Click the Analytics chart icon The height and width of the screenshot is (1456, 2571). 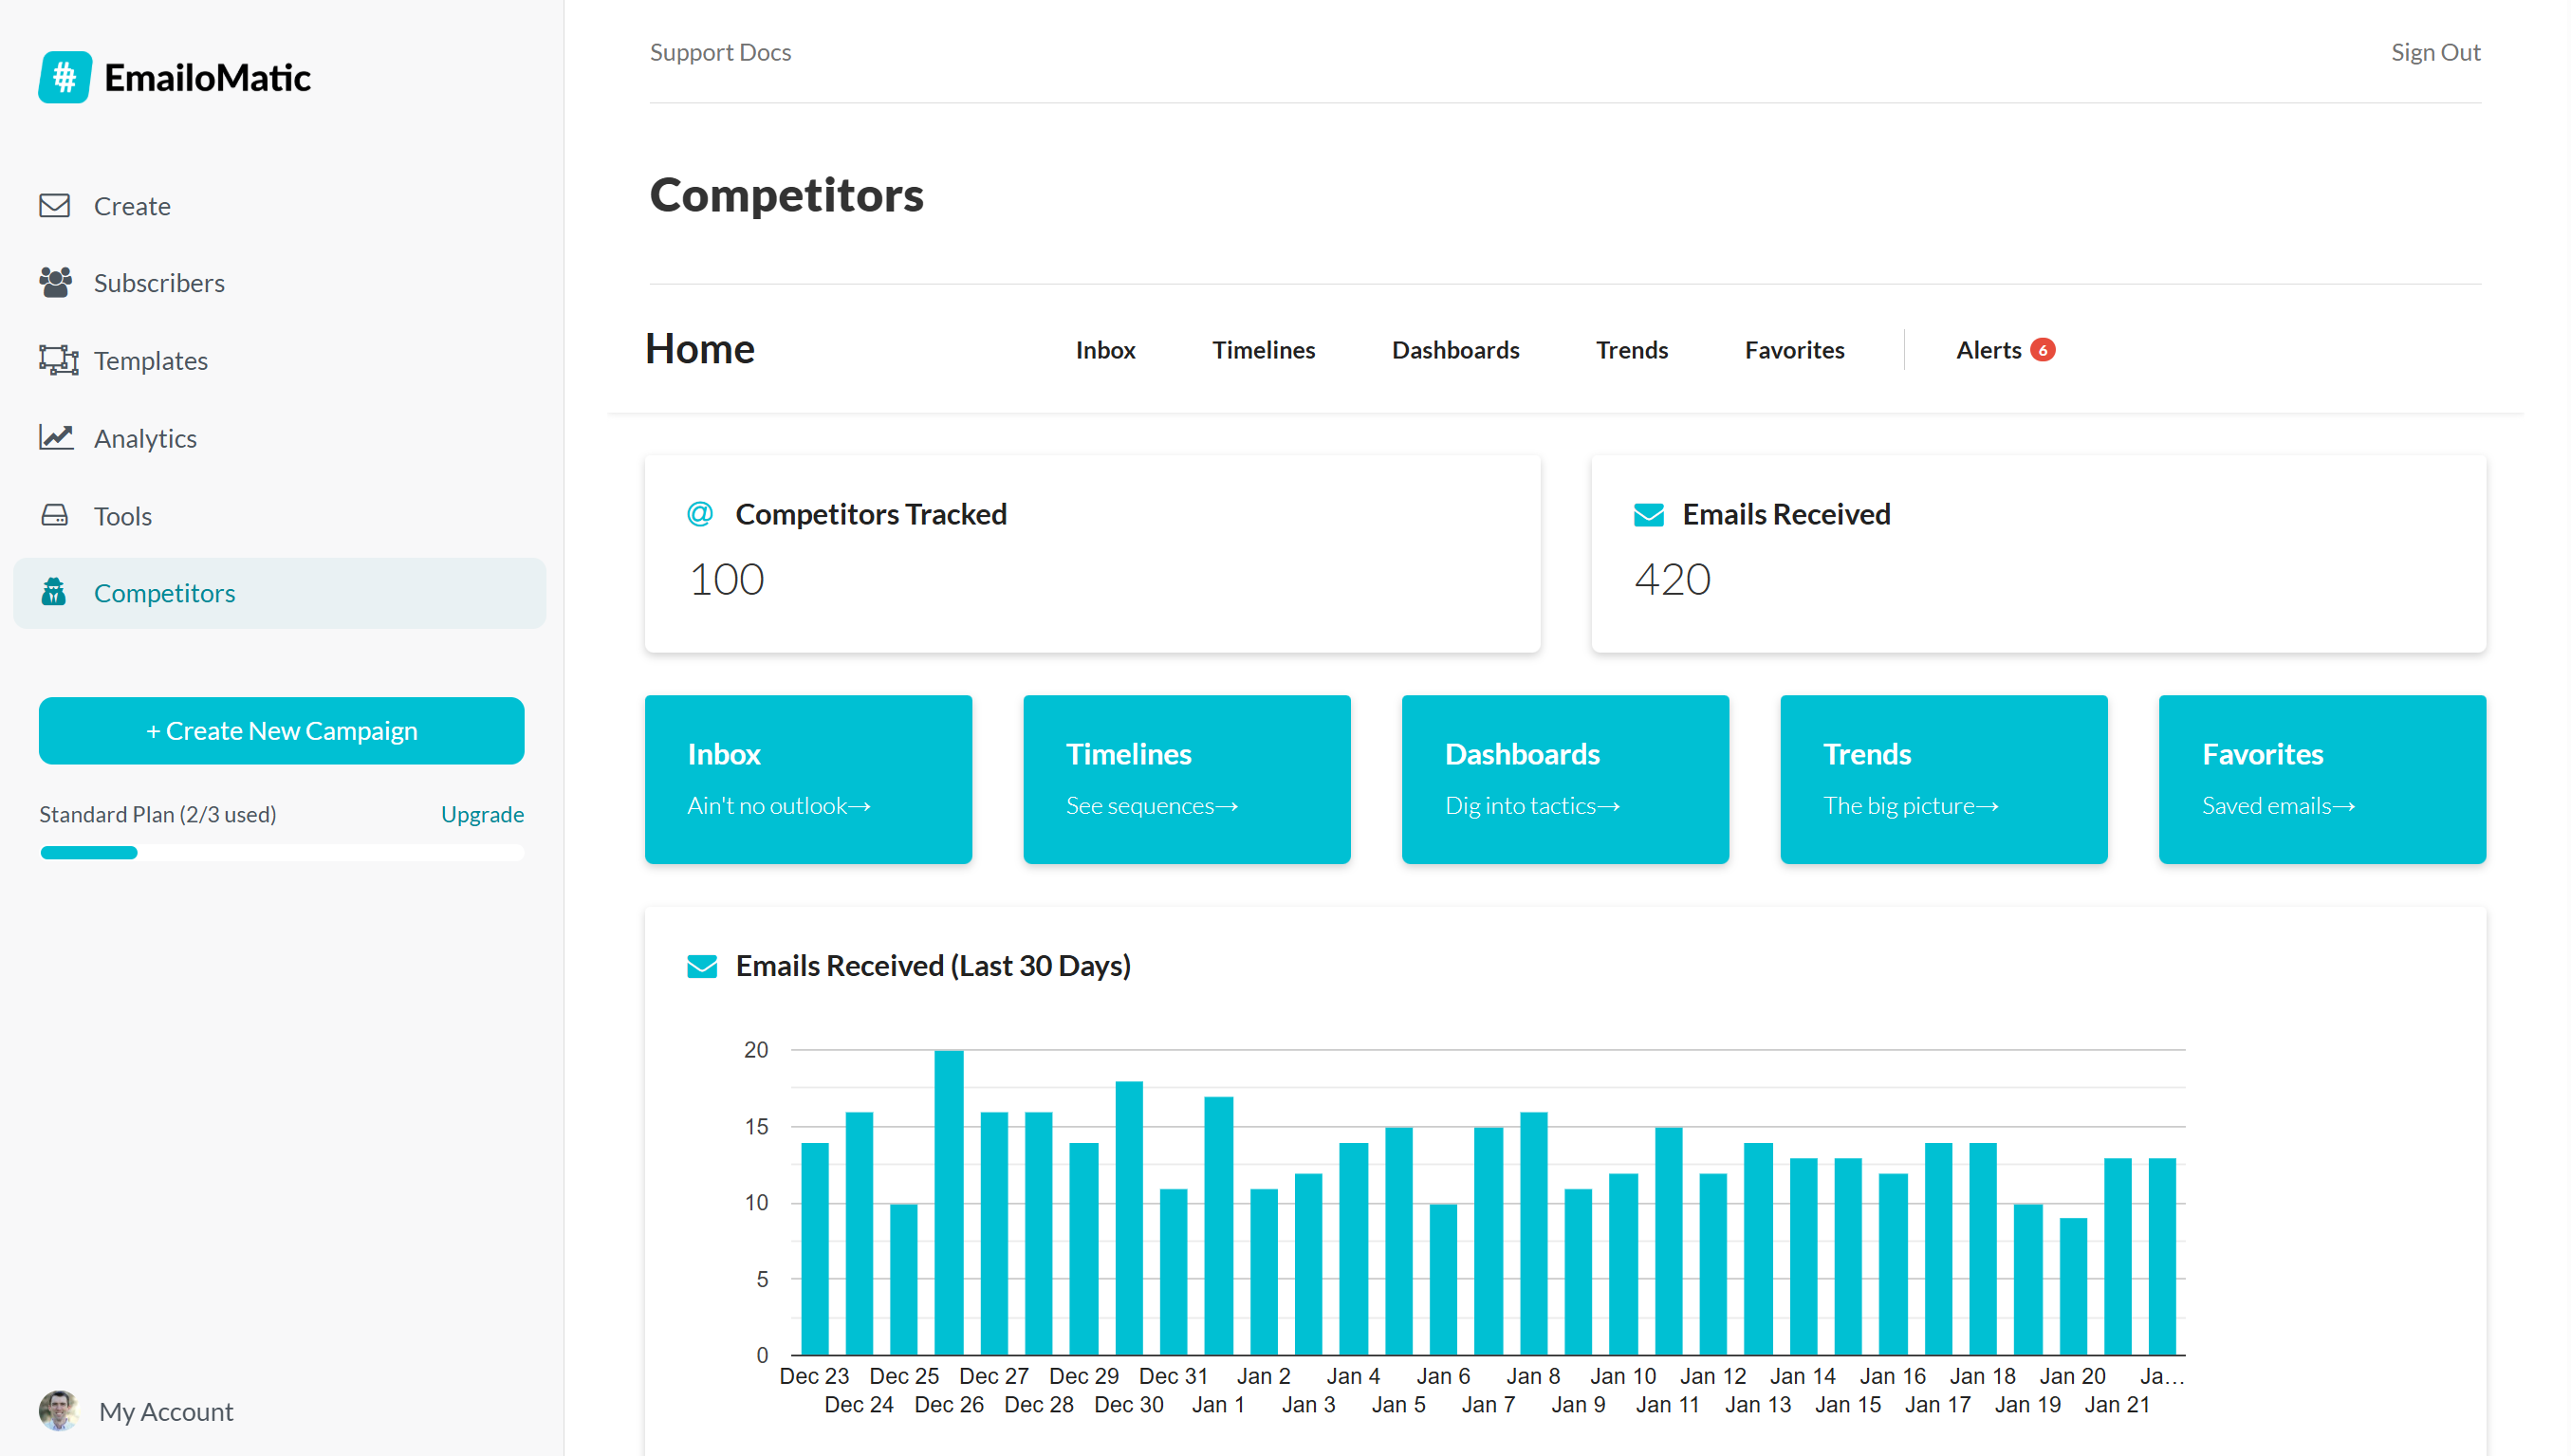56,438
